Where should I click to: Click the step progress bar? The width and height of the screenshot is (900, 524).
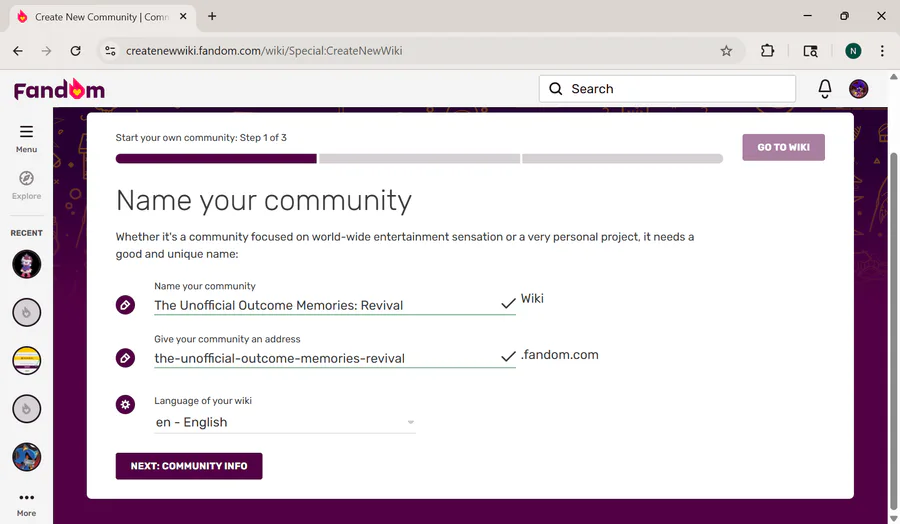[x=419, y=158]
